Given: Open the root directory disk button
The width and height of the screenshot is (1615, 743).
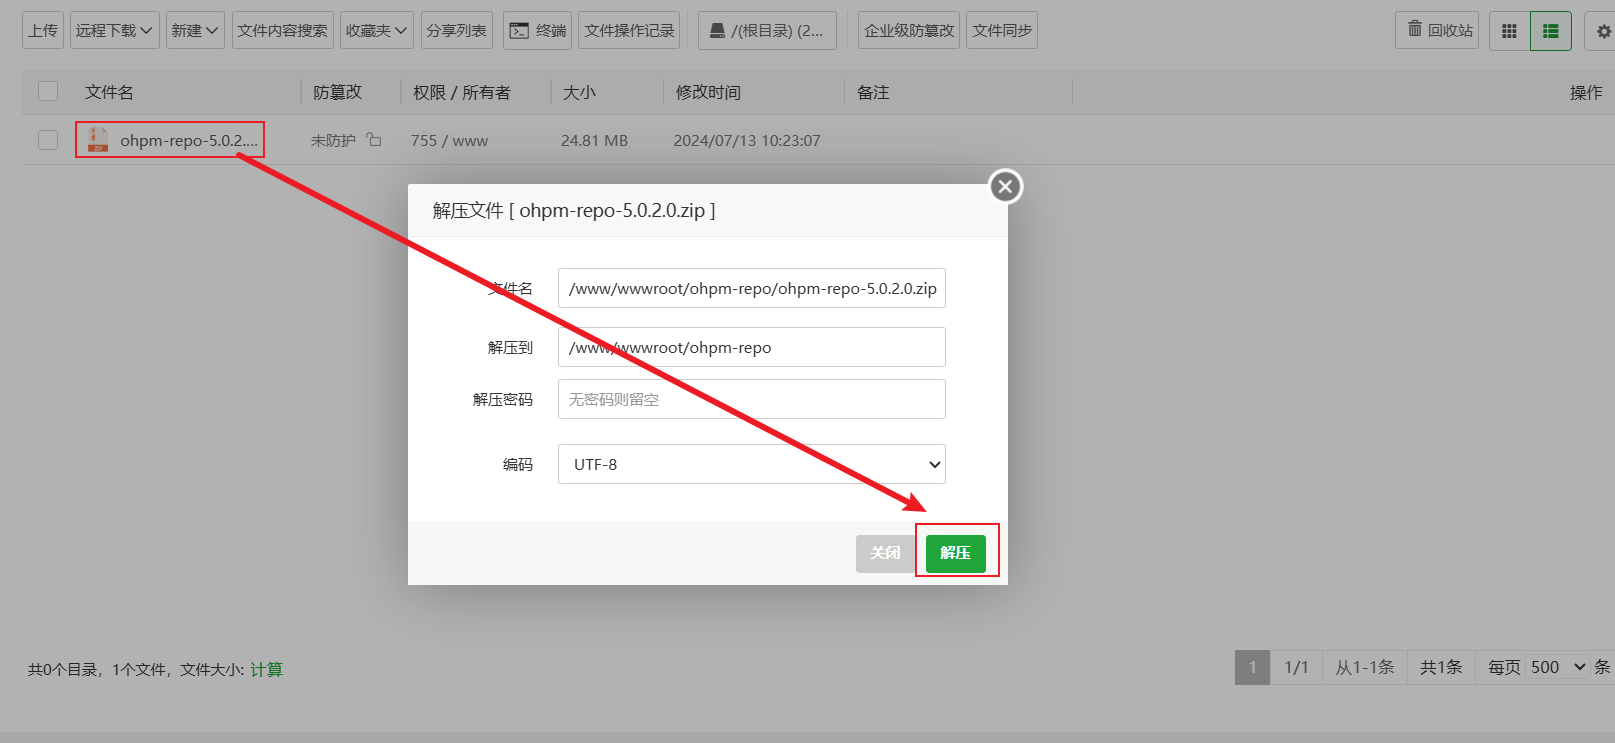Looking at the screenshot, I should [767, 31].
